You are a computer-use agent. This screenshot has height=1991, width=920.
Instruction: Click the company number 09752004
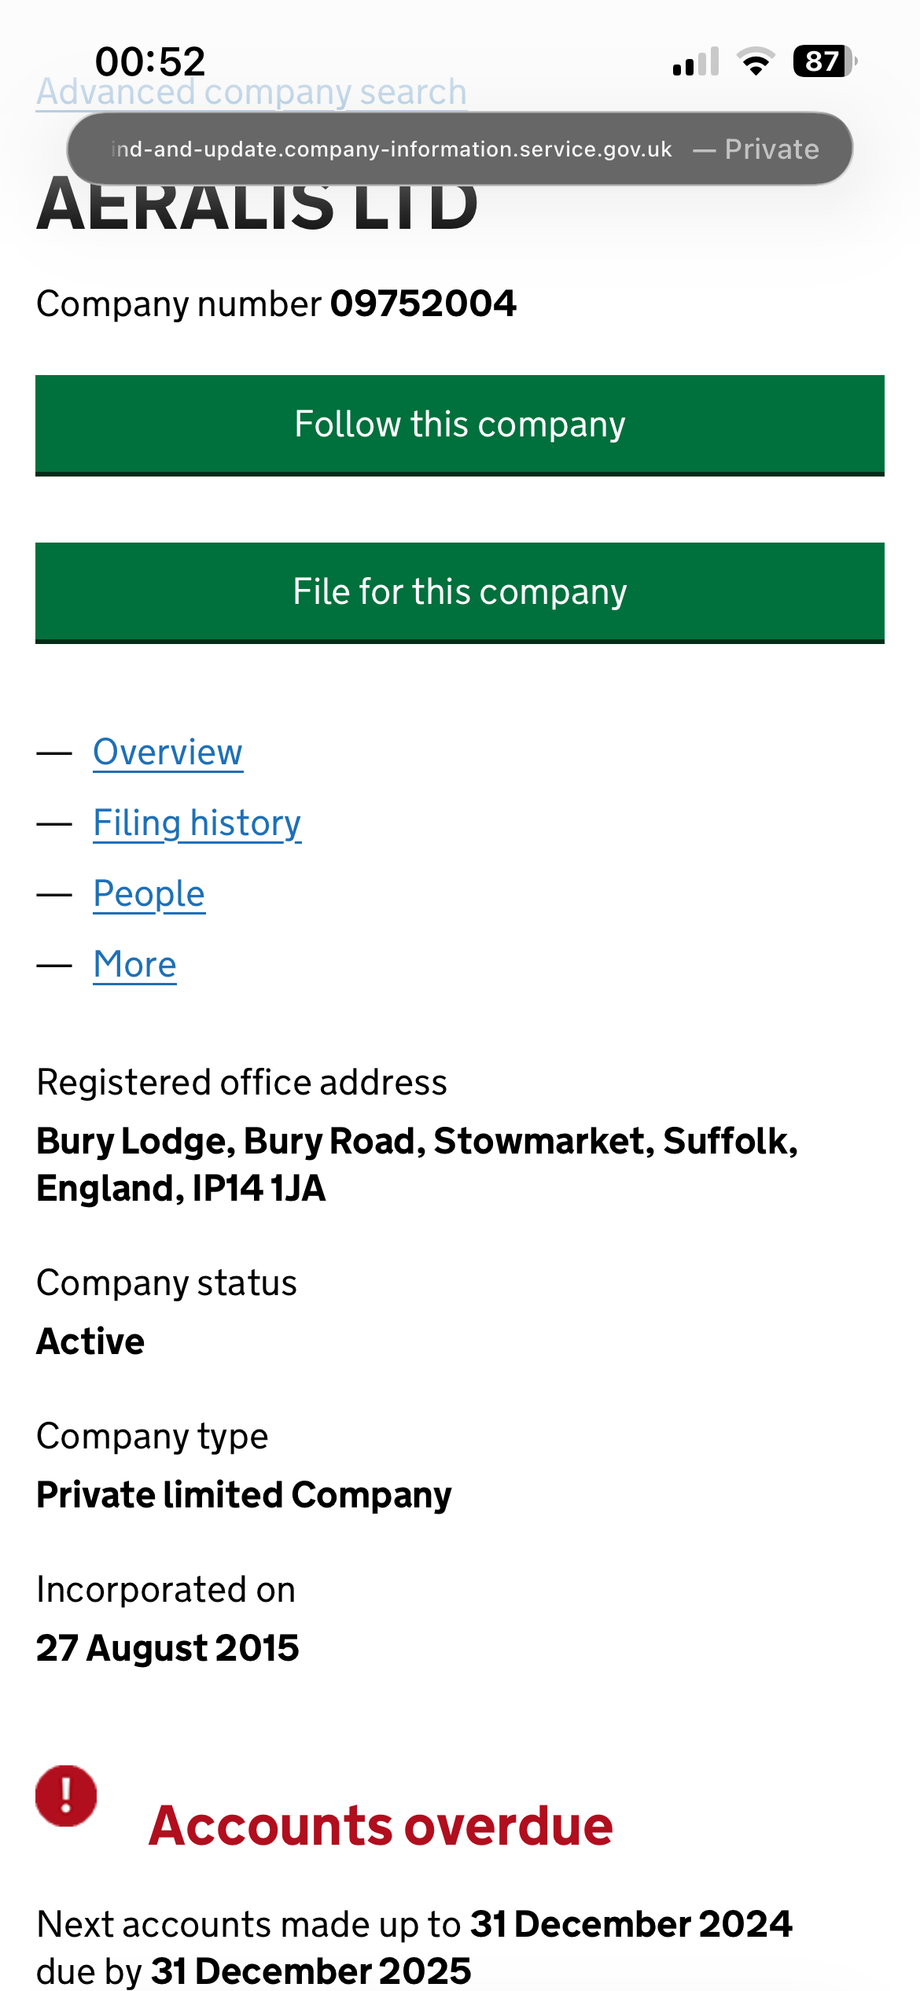423,304
